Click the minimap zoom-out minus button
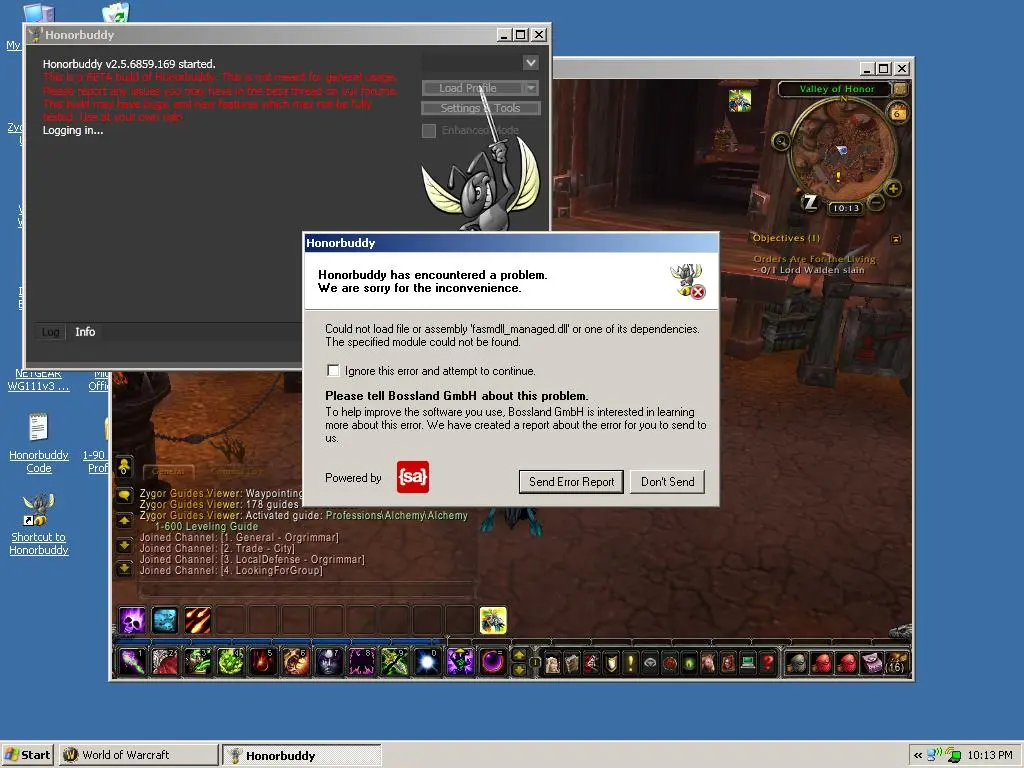This screenshot has width=1024, height=768. (x=876, y=204)
